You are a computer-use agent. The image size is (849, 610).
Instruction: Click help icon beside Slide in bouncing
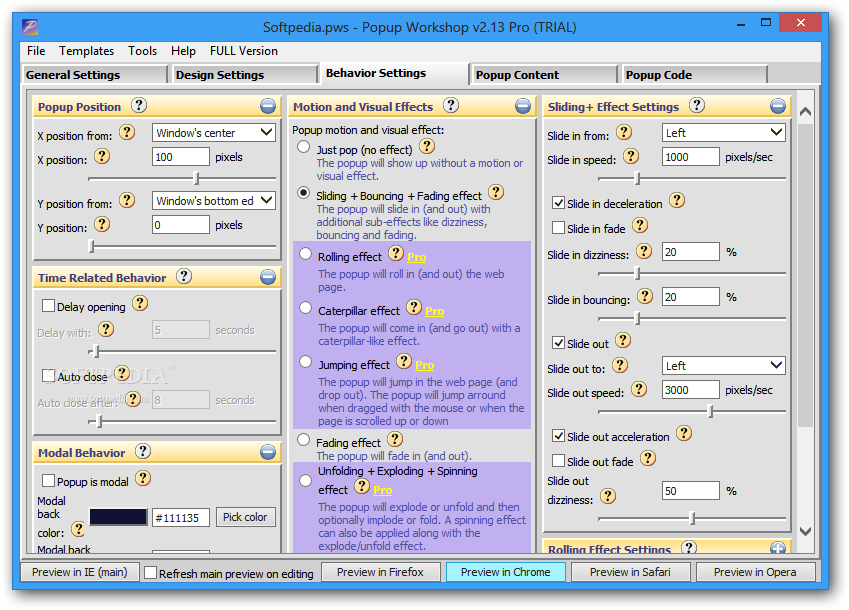coord(645,296)
